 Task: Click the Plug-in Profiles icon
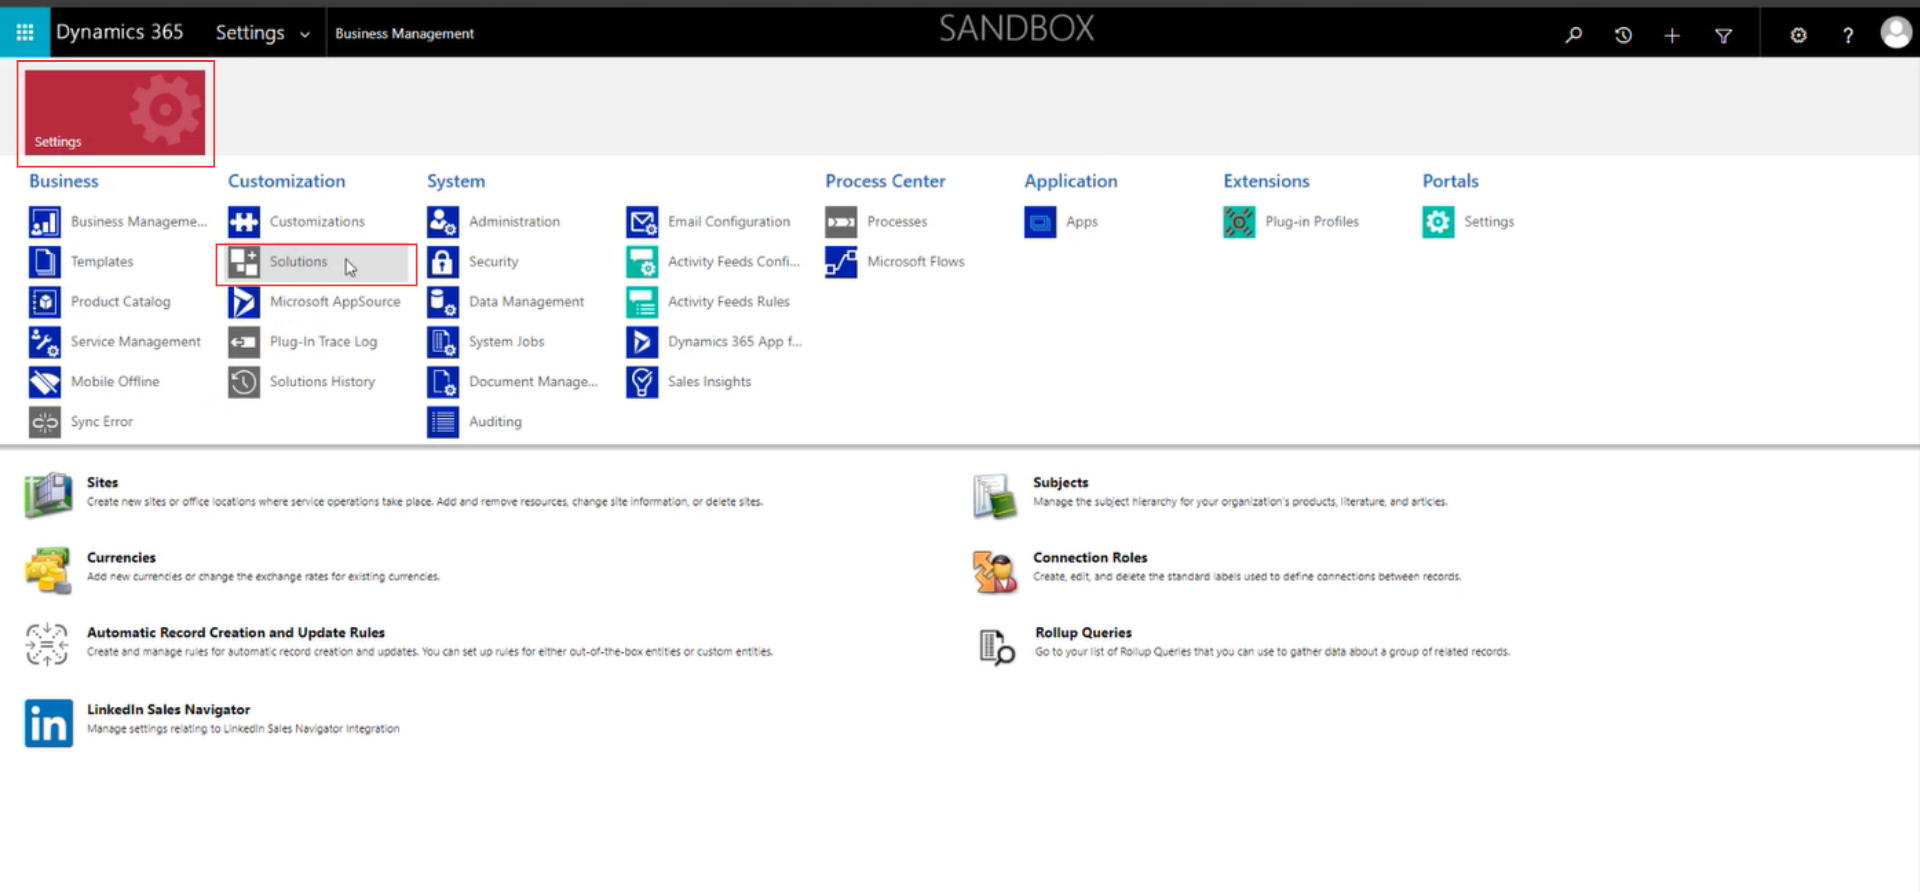tap(1239, 222)
